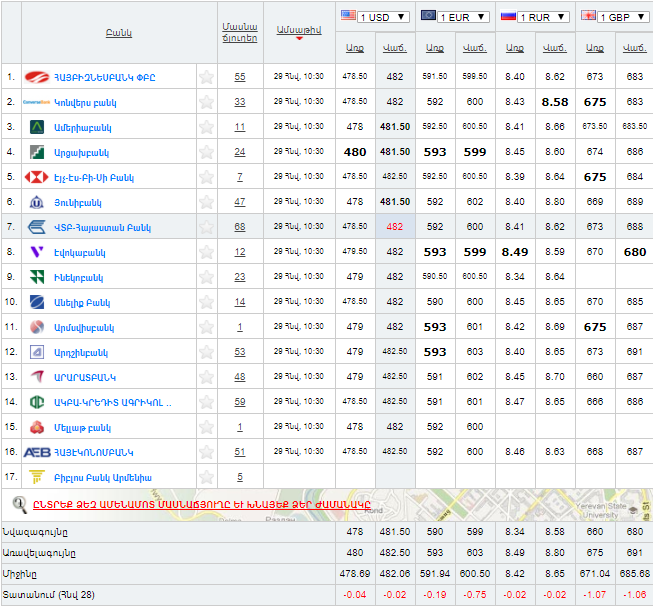Click the Ինեկոբանկ green logo icon

[37, 277]
